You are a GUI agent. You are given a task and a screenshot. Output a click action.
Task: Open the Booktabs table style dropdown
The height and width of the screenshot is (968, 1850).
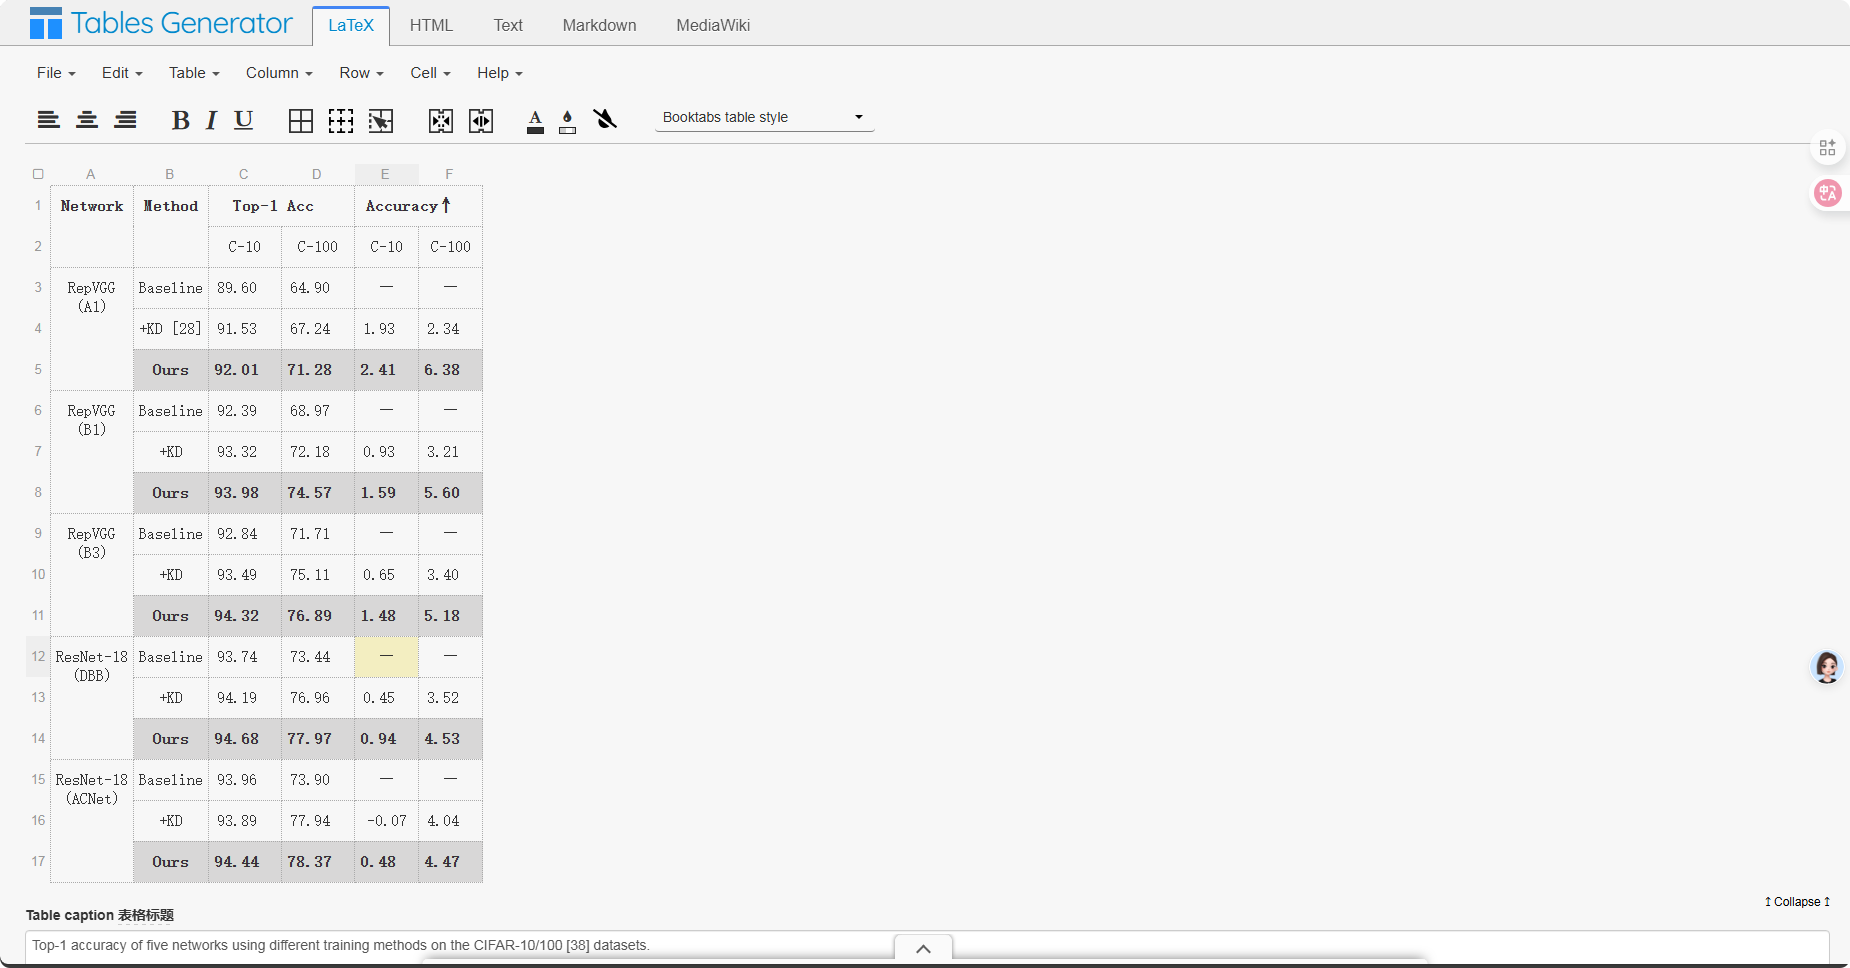(764, 117)
